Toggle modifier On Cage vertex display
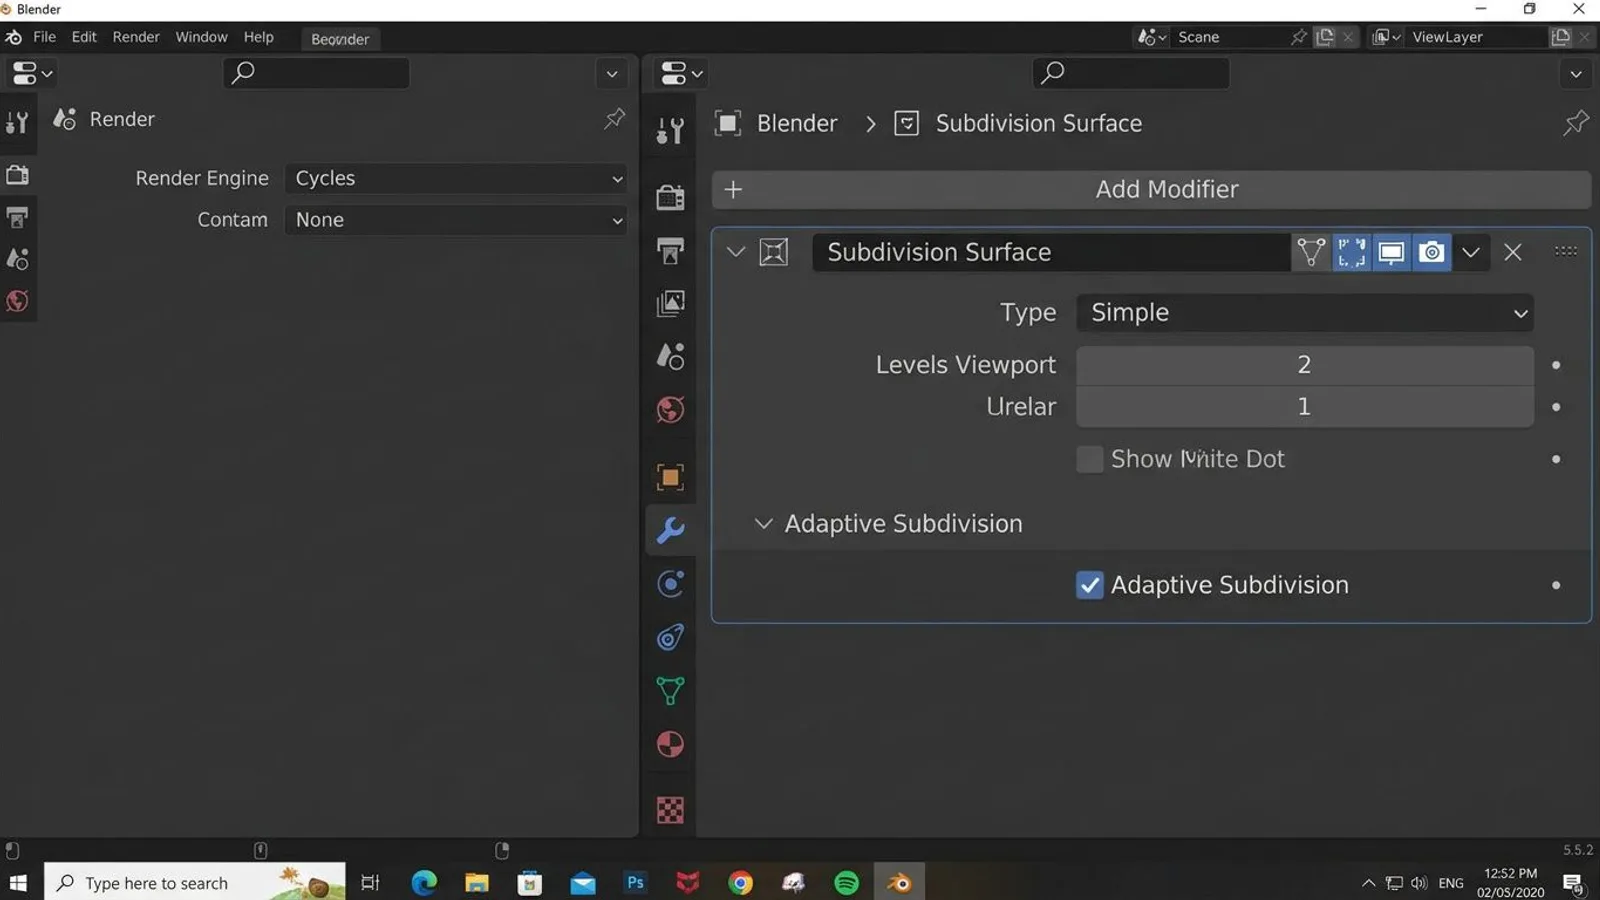 click(1310, 252)
